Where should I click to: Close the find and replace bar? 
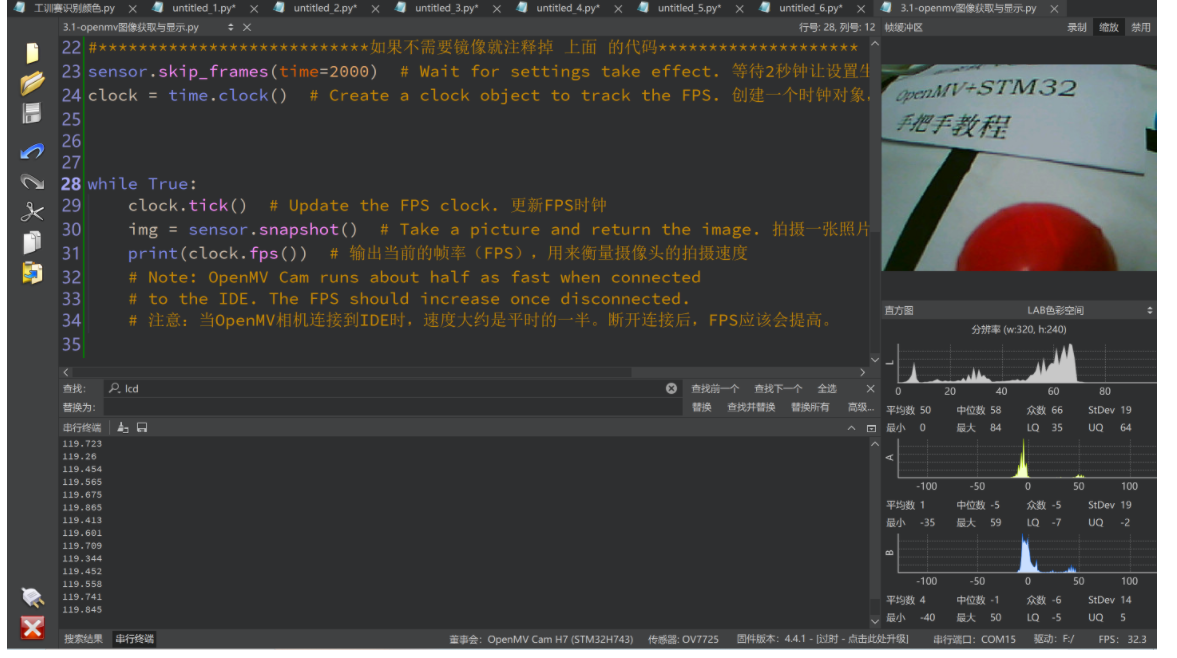coord(870,388)
